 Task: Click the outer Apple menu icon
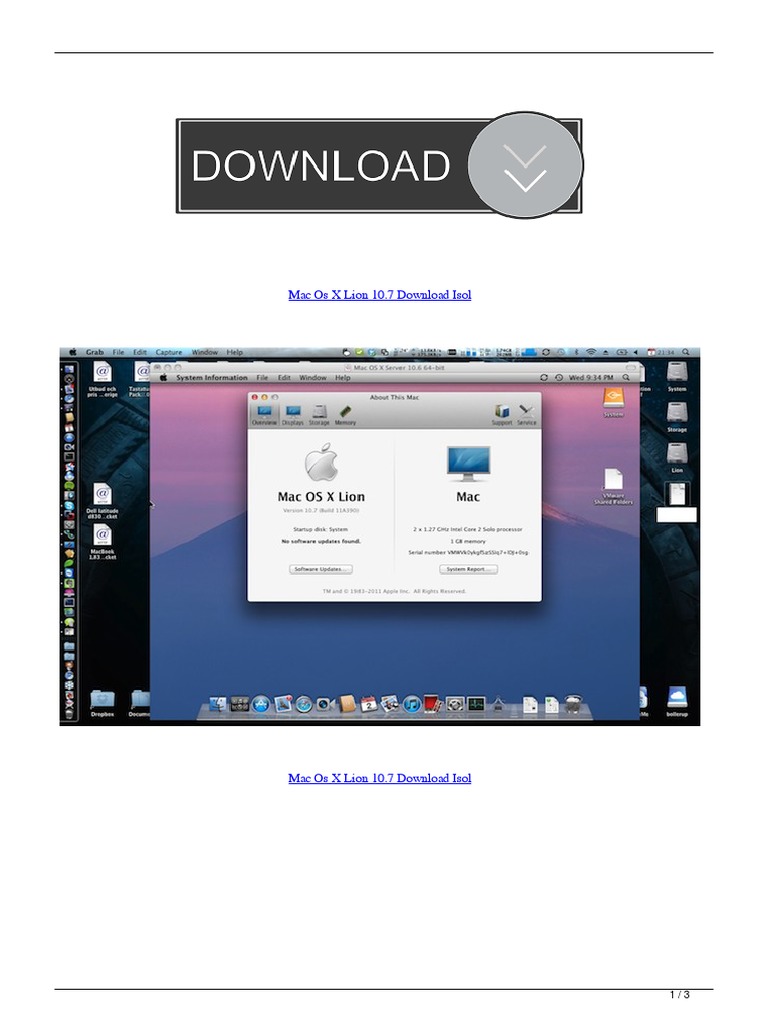coord(72,352)
